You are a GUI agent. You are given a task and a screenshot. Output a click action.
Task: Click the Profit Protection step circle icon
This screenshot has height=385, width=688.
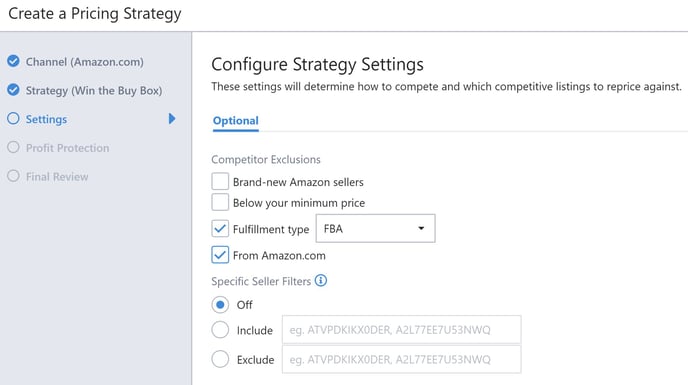(x=13, y=147)
